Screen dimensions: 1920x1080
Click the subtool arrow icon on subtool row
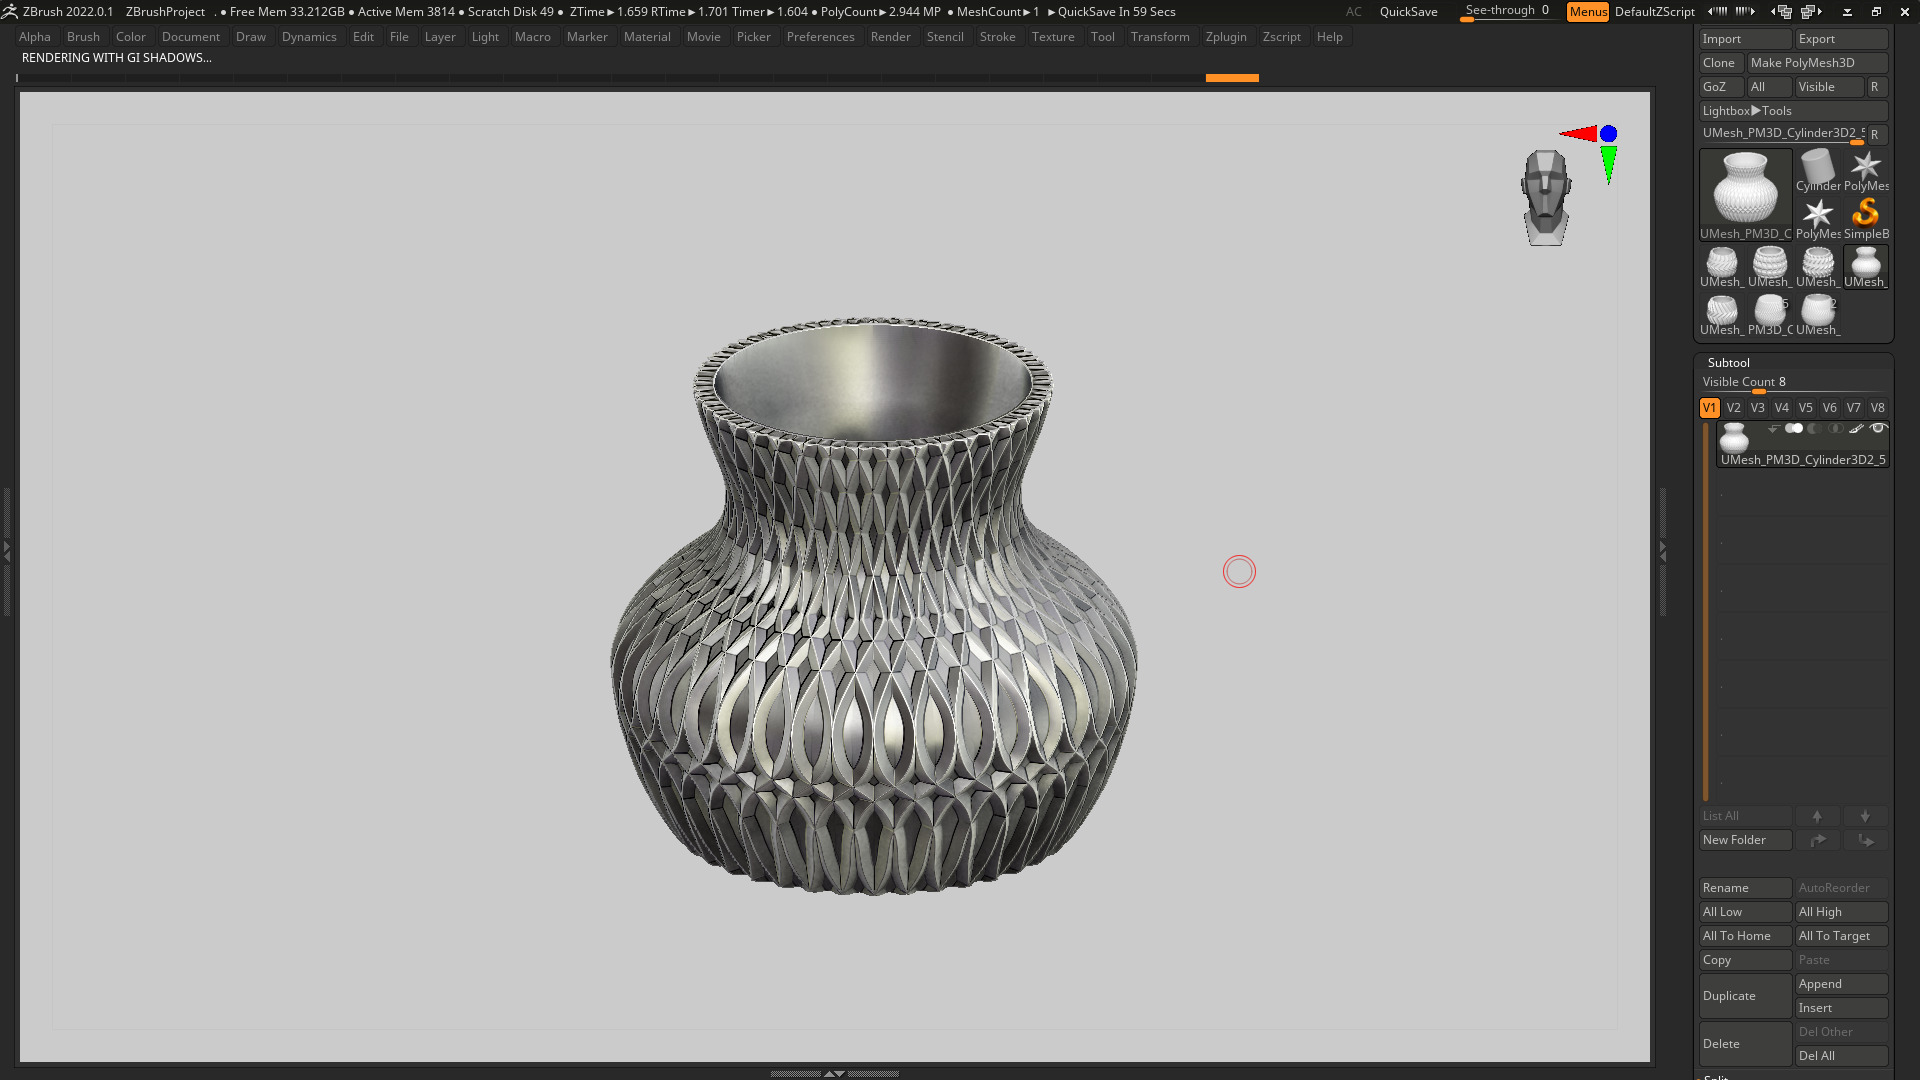tap(1773, 429)
